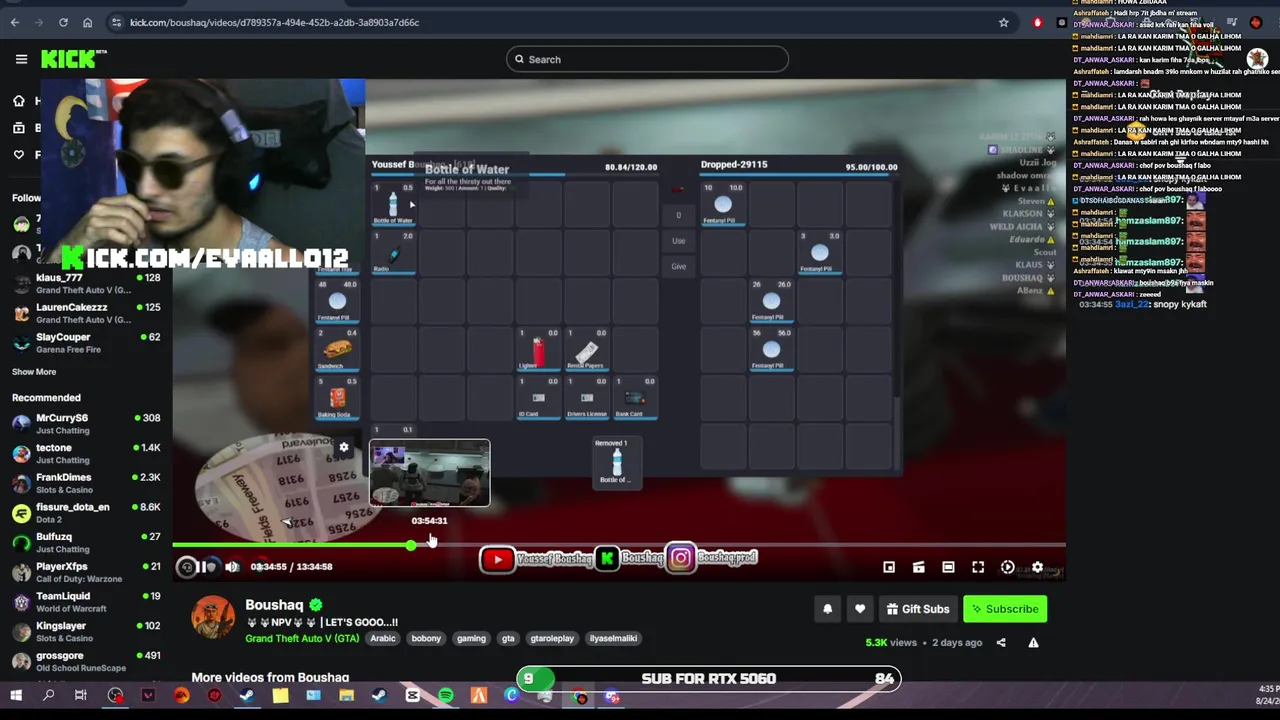Bookmark this page with the star icon
This screenshot has height=720, width=1280.
coord(1003,22)
